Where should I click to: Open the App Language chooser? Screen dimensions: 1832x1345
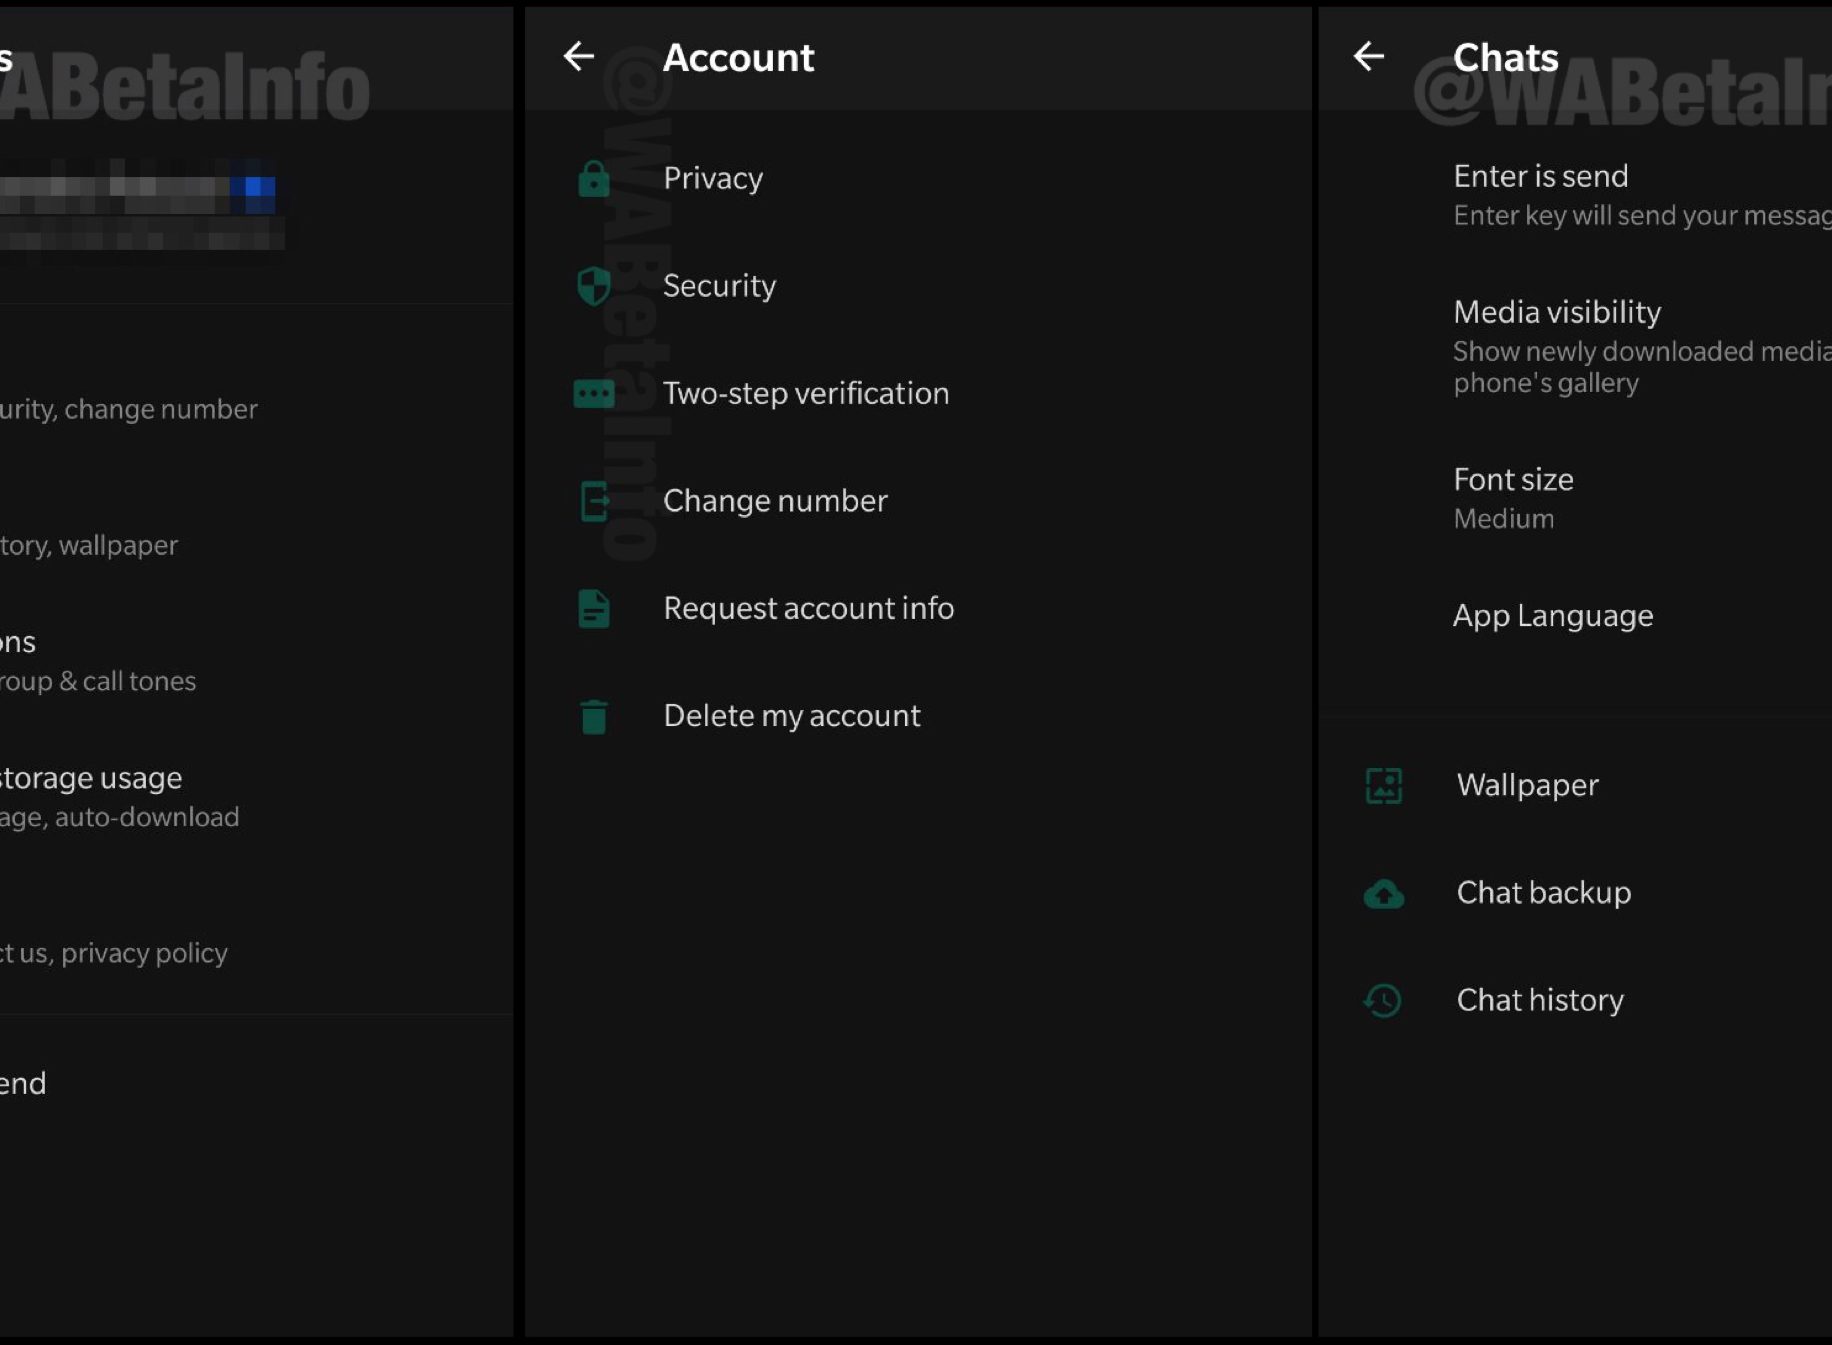pyautogui.click(x=1553, y=616)
